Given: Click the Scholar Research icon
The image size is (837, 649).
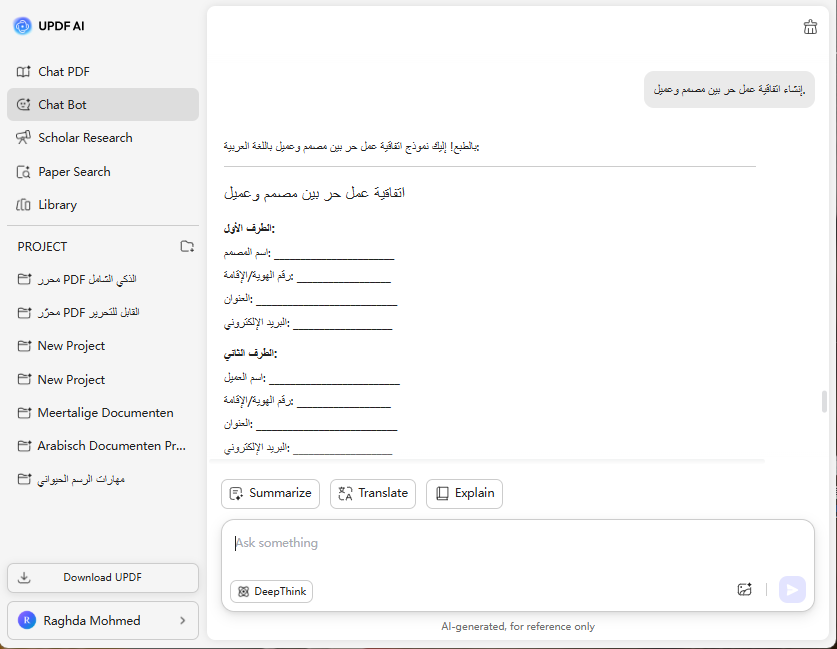Looking at the screenshot, I should [x=23, y=138].
